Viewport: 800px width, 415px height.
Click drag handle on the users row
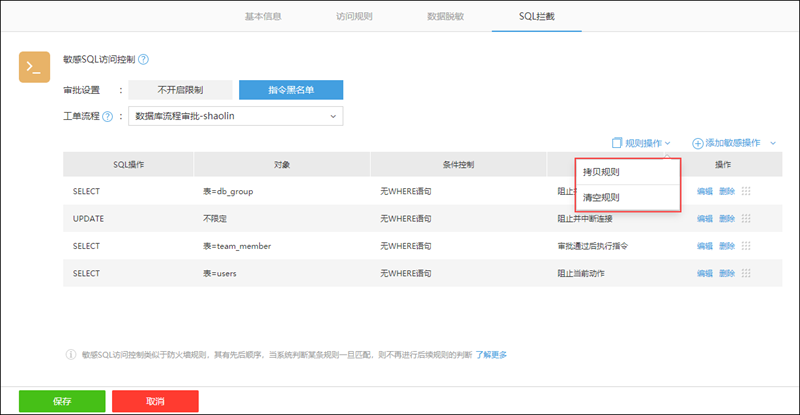click(x=746, y=273)
